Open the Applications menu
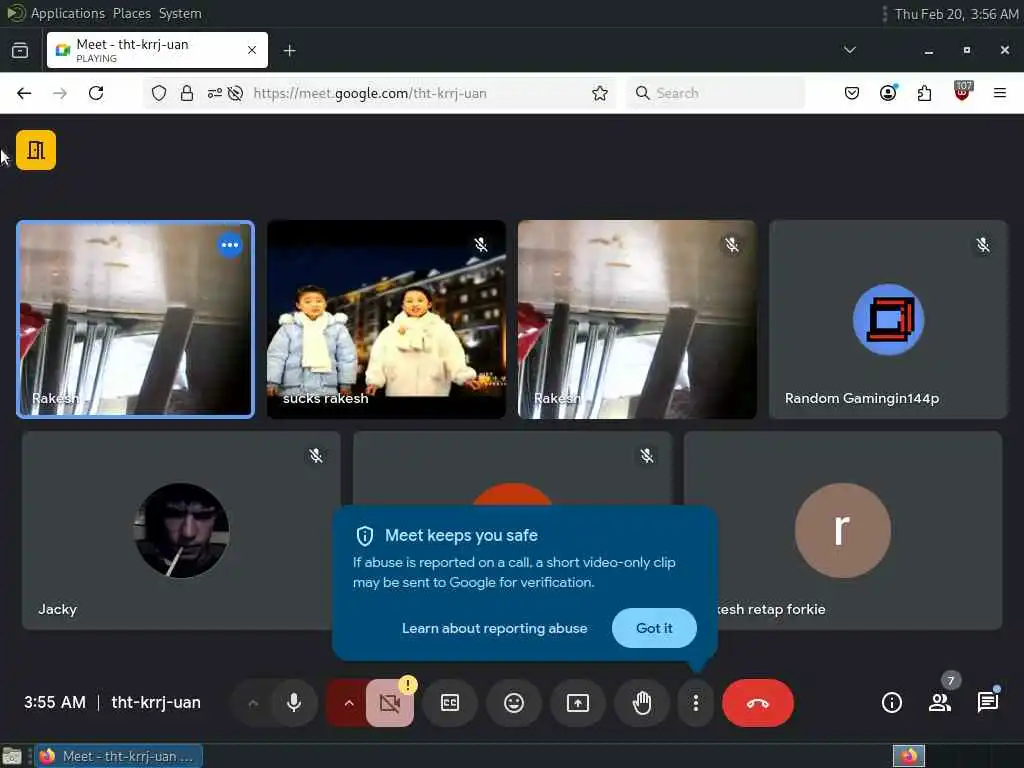 pyautogui.click(x=67, y=13)
